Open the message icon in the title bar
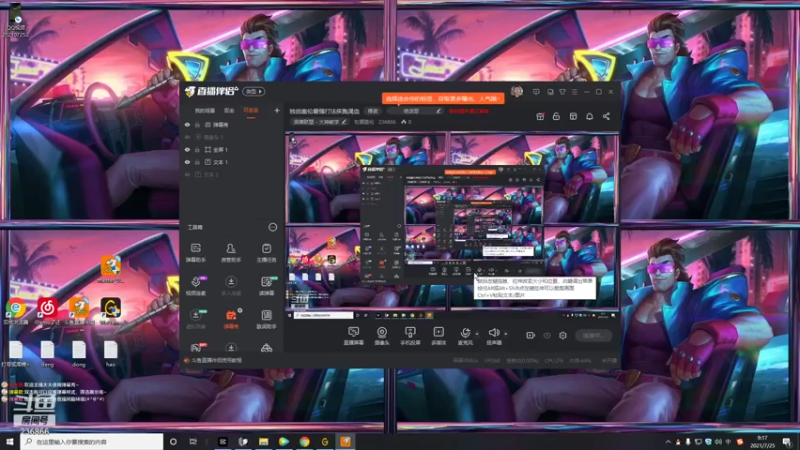Screen dimensions: 800x450 (x=536, y=92)
